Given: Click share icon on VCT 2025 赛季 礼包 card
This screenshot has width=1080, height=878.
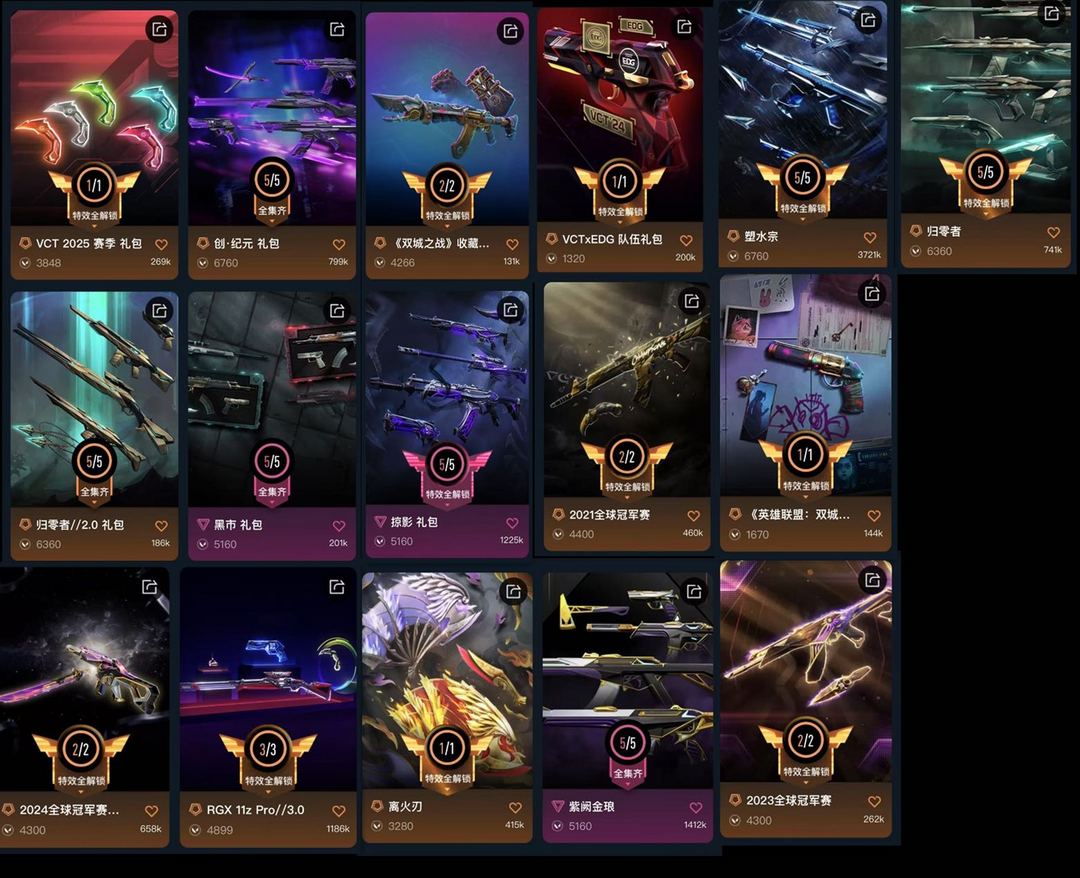Looking at the screenshot, I should 159,30.
